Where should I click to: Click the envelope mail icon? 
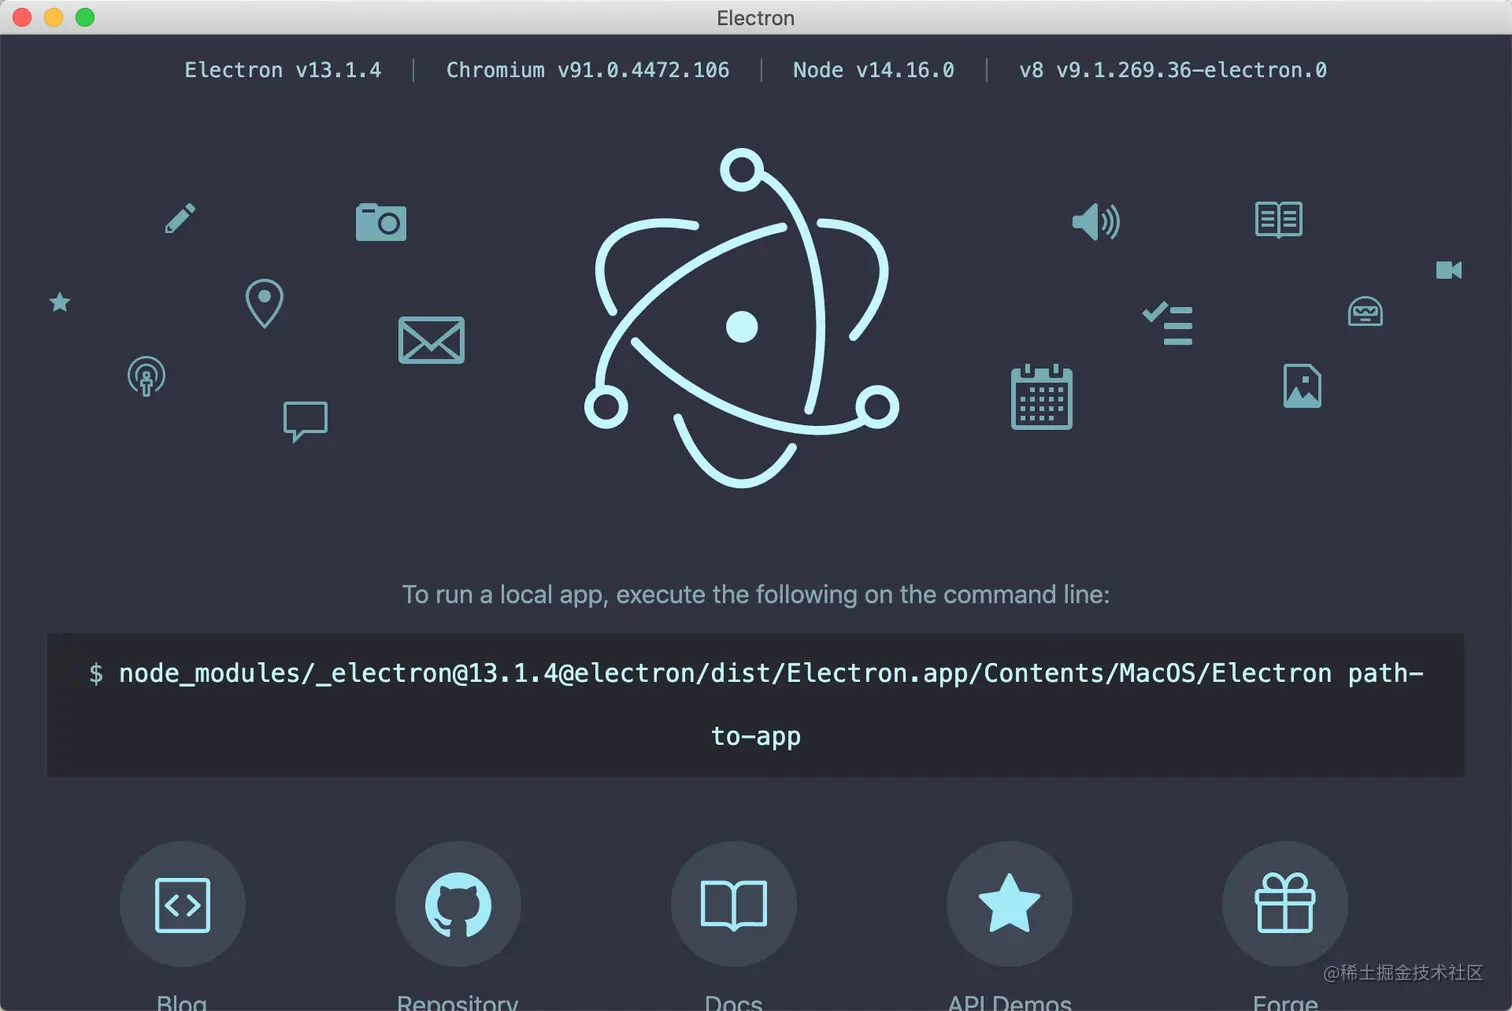tap(431, 340)
